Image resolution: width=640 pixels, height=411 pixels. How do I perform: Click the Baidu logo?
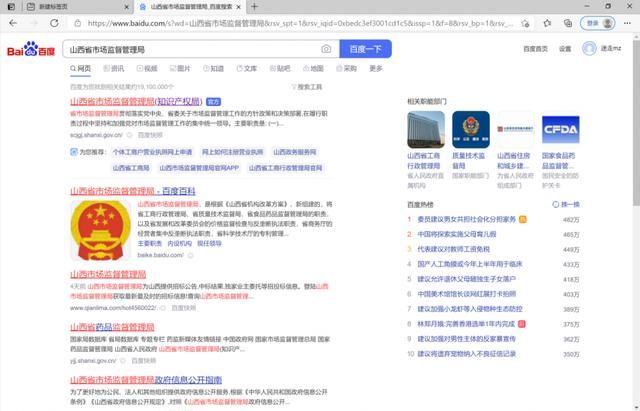[x=31, y=49]
